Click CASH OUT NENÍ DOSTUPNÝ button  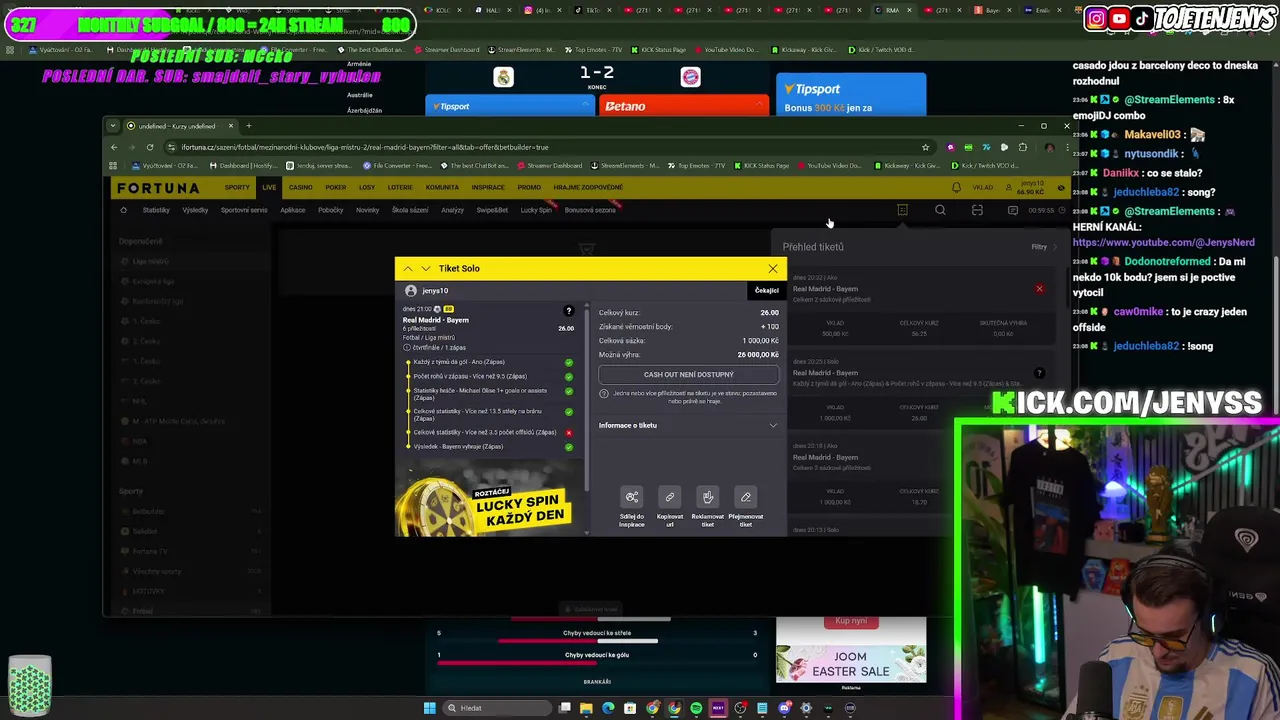[x=688, y=374]
